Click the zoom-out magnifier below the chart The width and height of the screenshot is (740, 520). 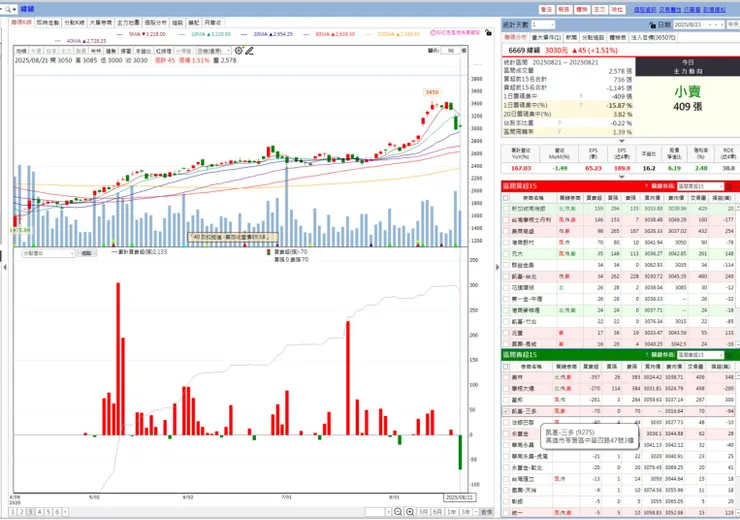click(398, 512)
